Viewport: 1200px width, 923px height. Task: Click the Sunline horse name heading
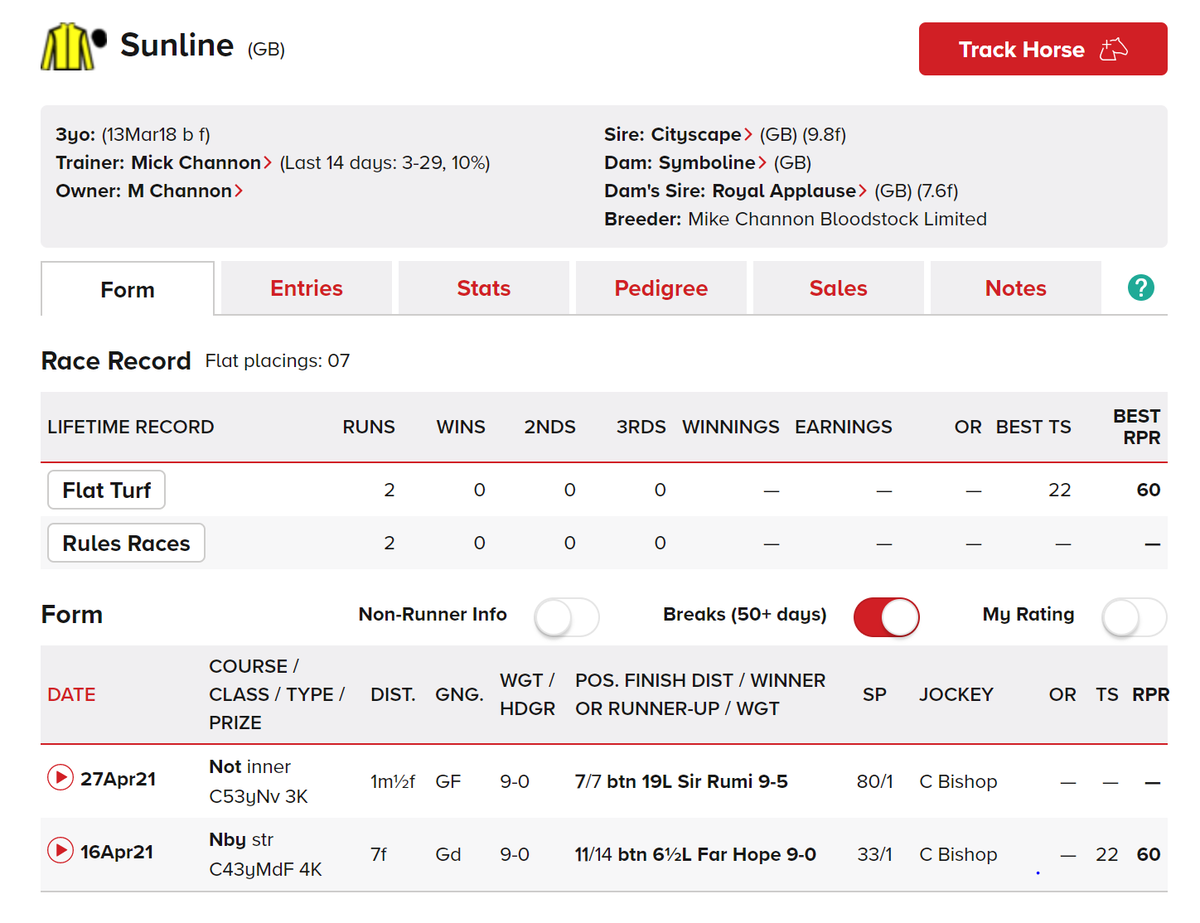(x=177, y=45)
